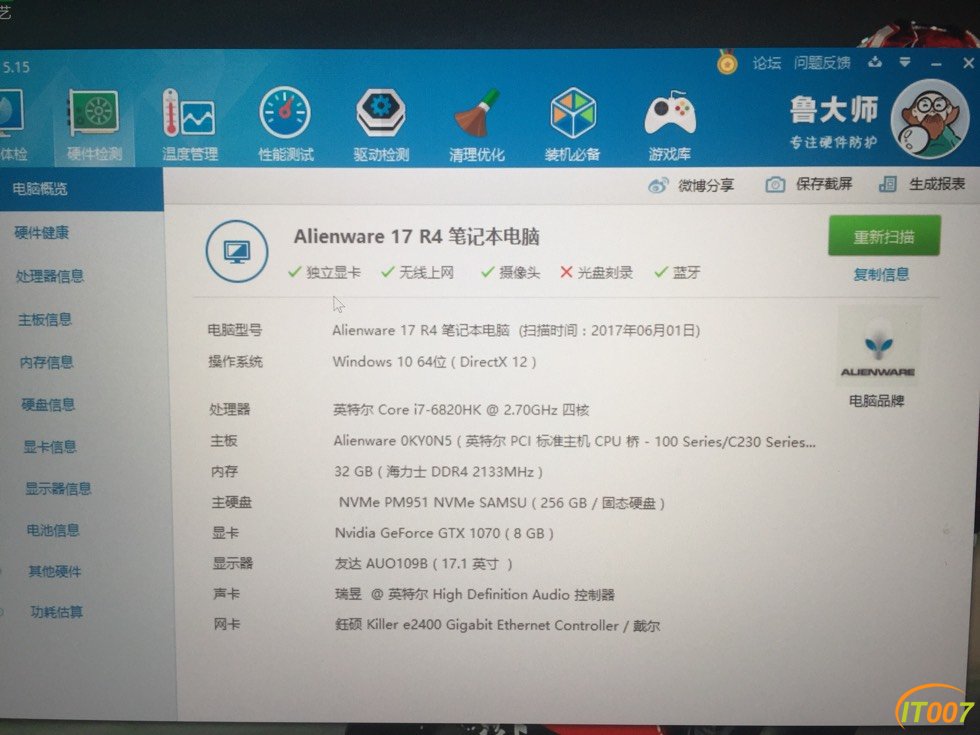Select 电池信息 in the sidebar
980x735 pixels.
pos(53,530)
